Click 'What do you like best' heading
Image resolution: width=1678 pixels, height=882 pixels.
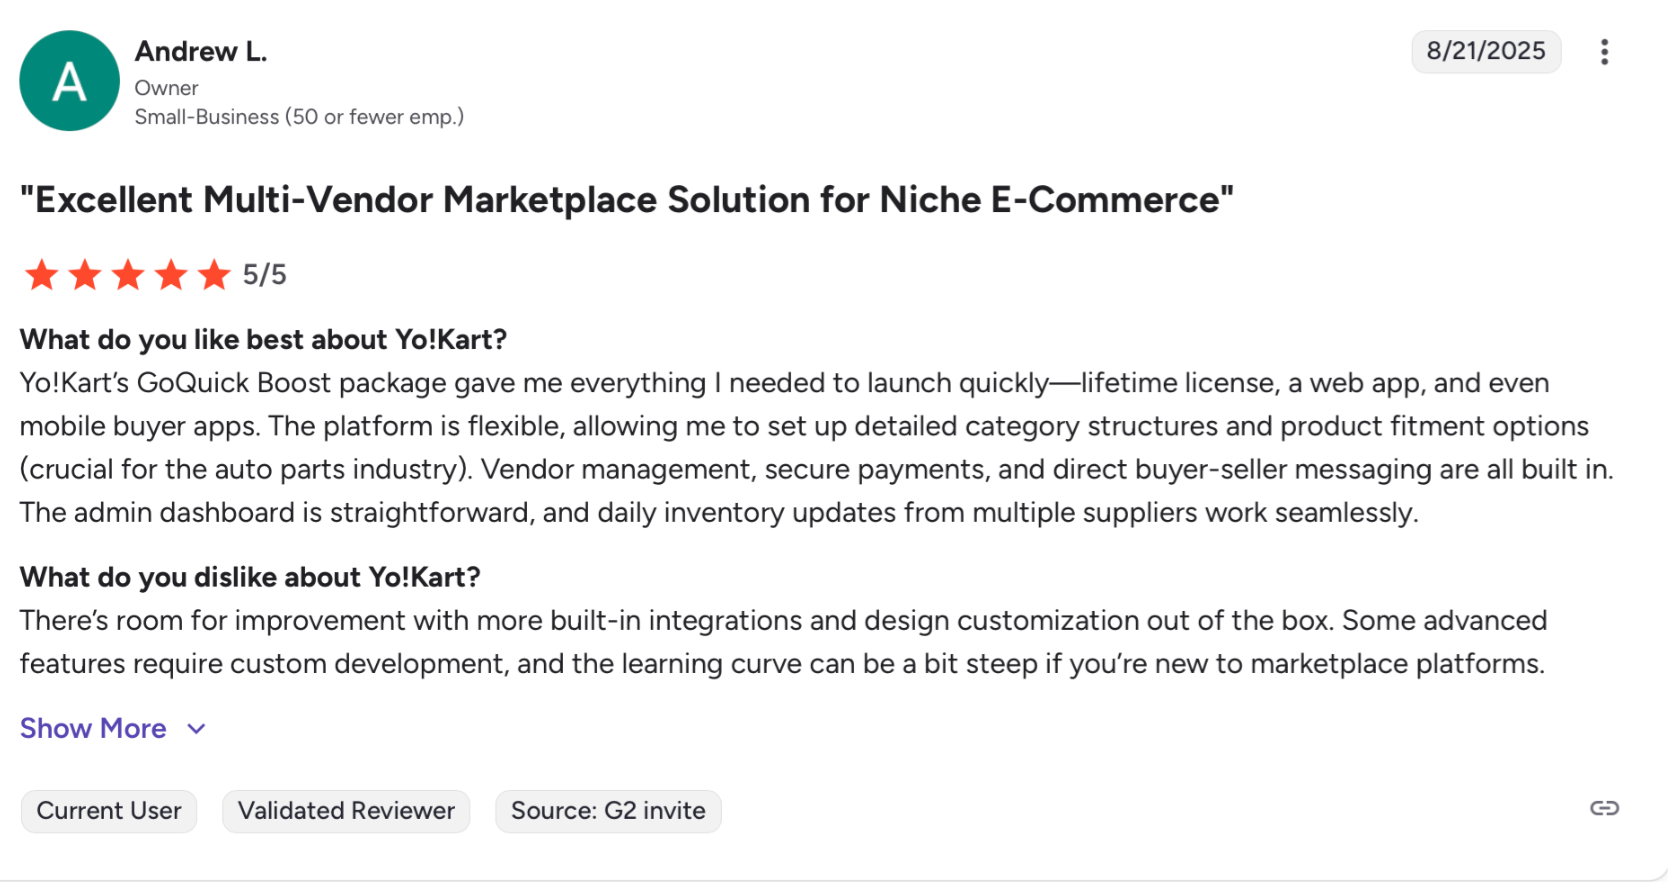263,340
